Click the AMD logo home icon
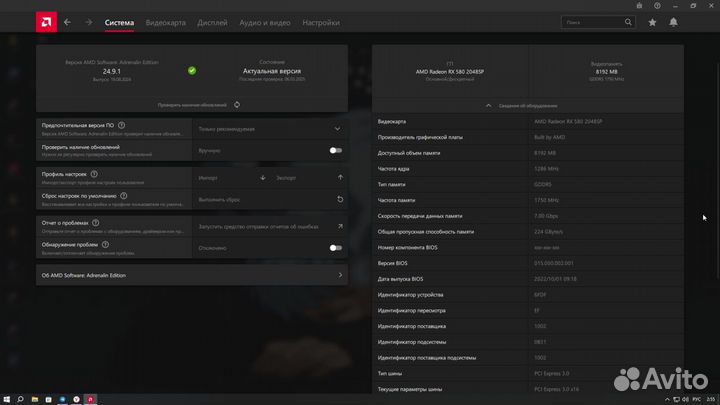720x405 pixels. (45, 21)
